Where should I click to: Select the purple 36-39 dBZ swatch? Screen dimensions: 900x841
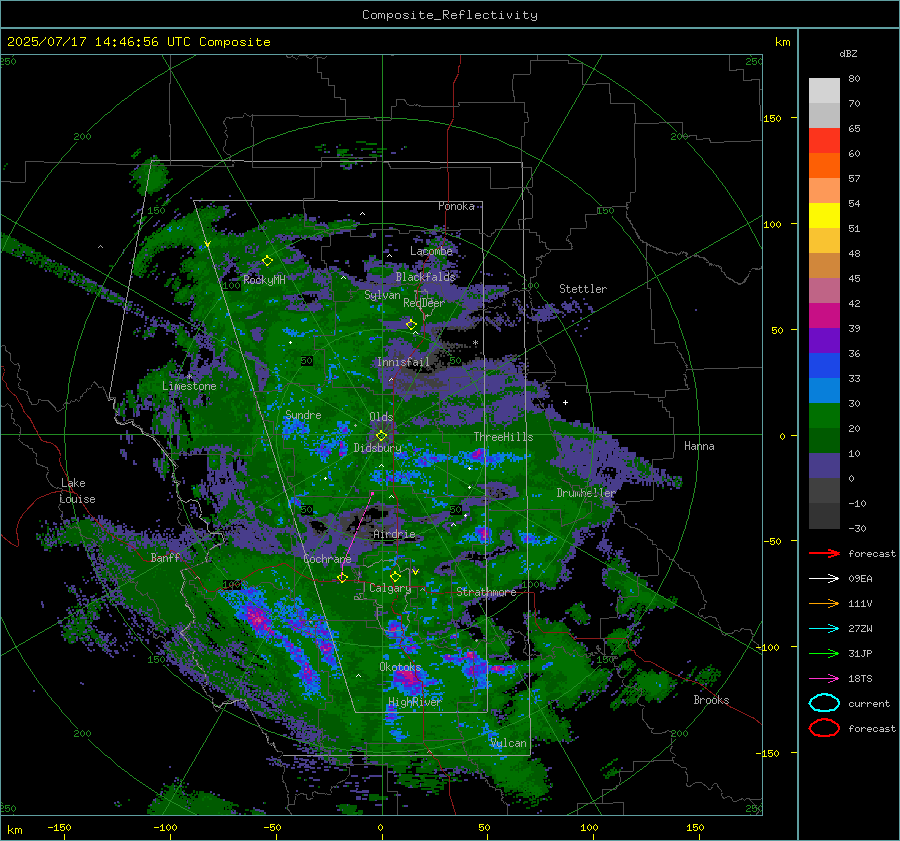click(x=824, y=341)
